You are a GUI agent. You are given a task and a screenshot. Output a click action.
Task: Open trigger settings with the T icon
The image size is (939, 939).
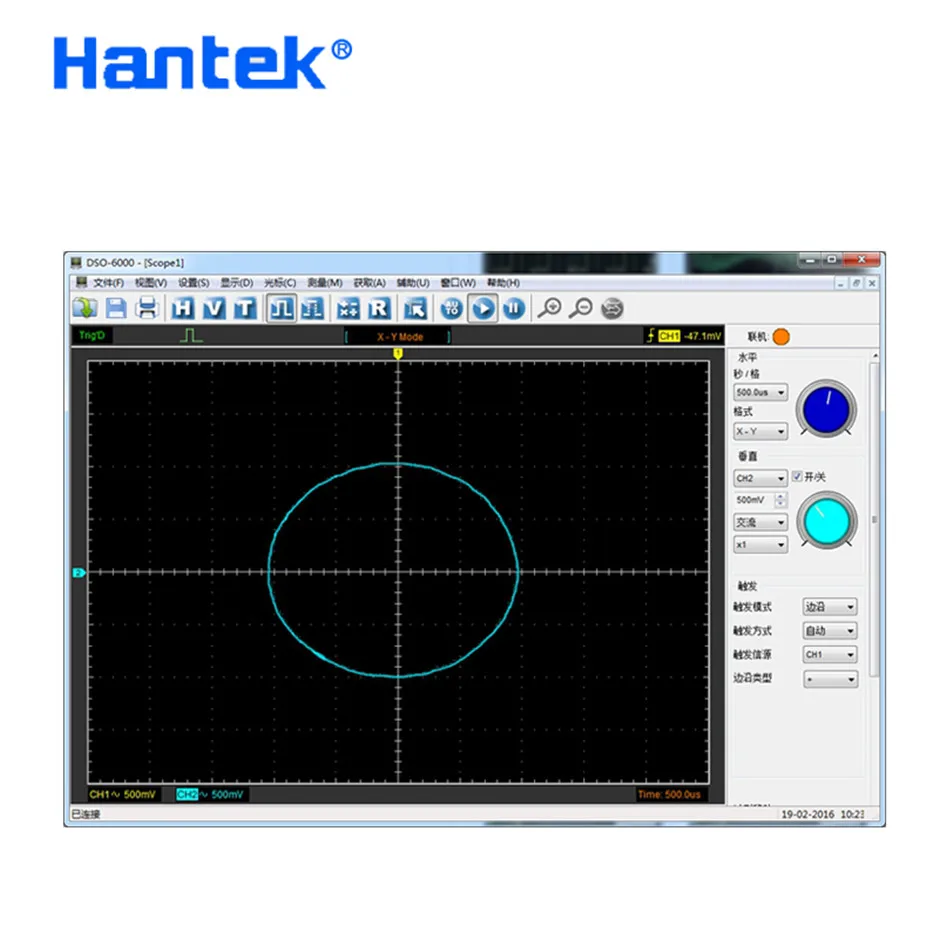tap(245, 308)
